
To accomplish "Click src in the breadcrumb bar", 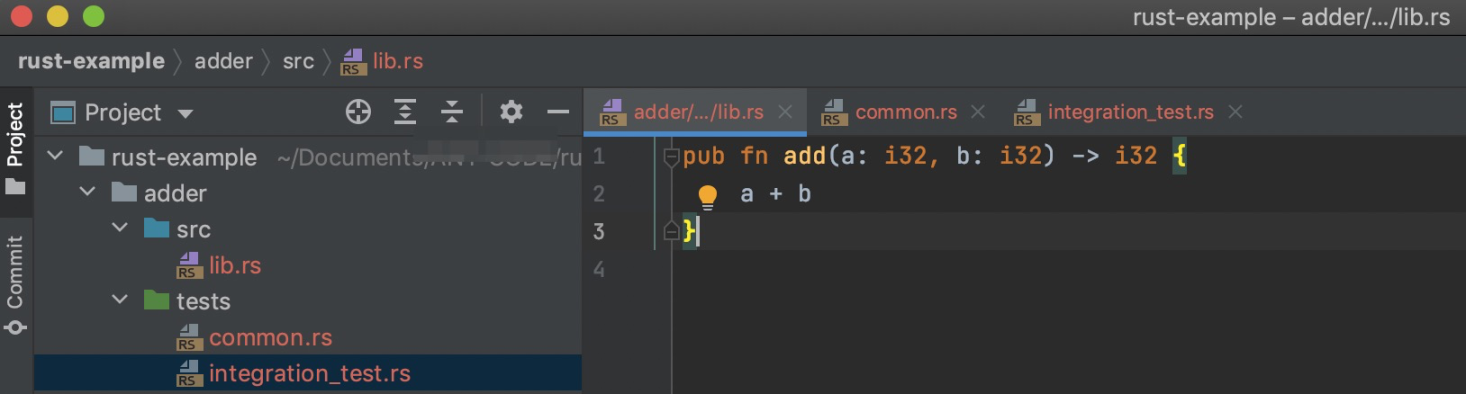I will (298, 61).
